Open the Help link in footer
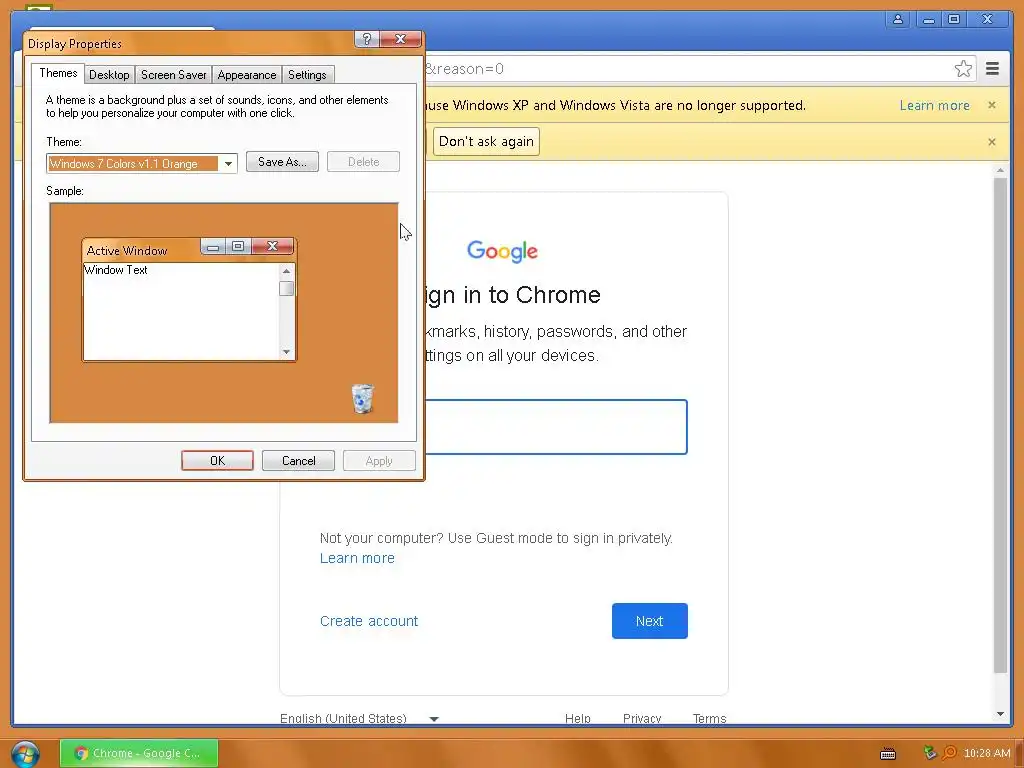This screenshot has width=1024, height=768. (x=577, y=718)
